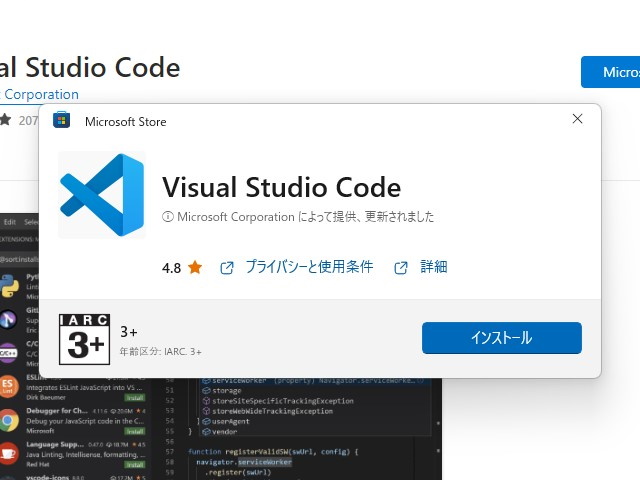
Task: Click Install badge on ESLint extension row
Action: coord(134,398)
